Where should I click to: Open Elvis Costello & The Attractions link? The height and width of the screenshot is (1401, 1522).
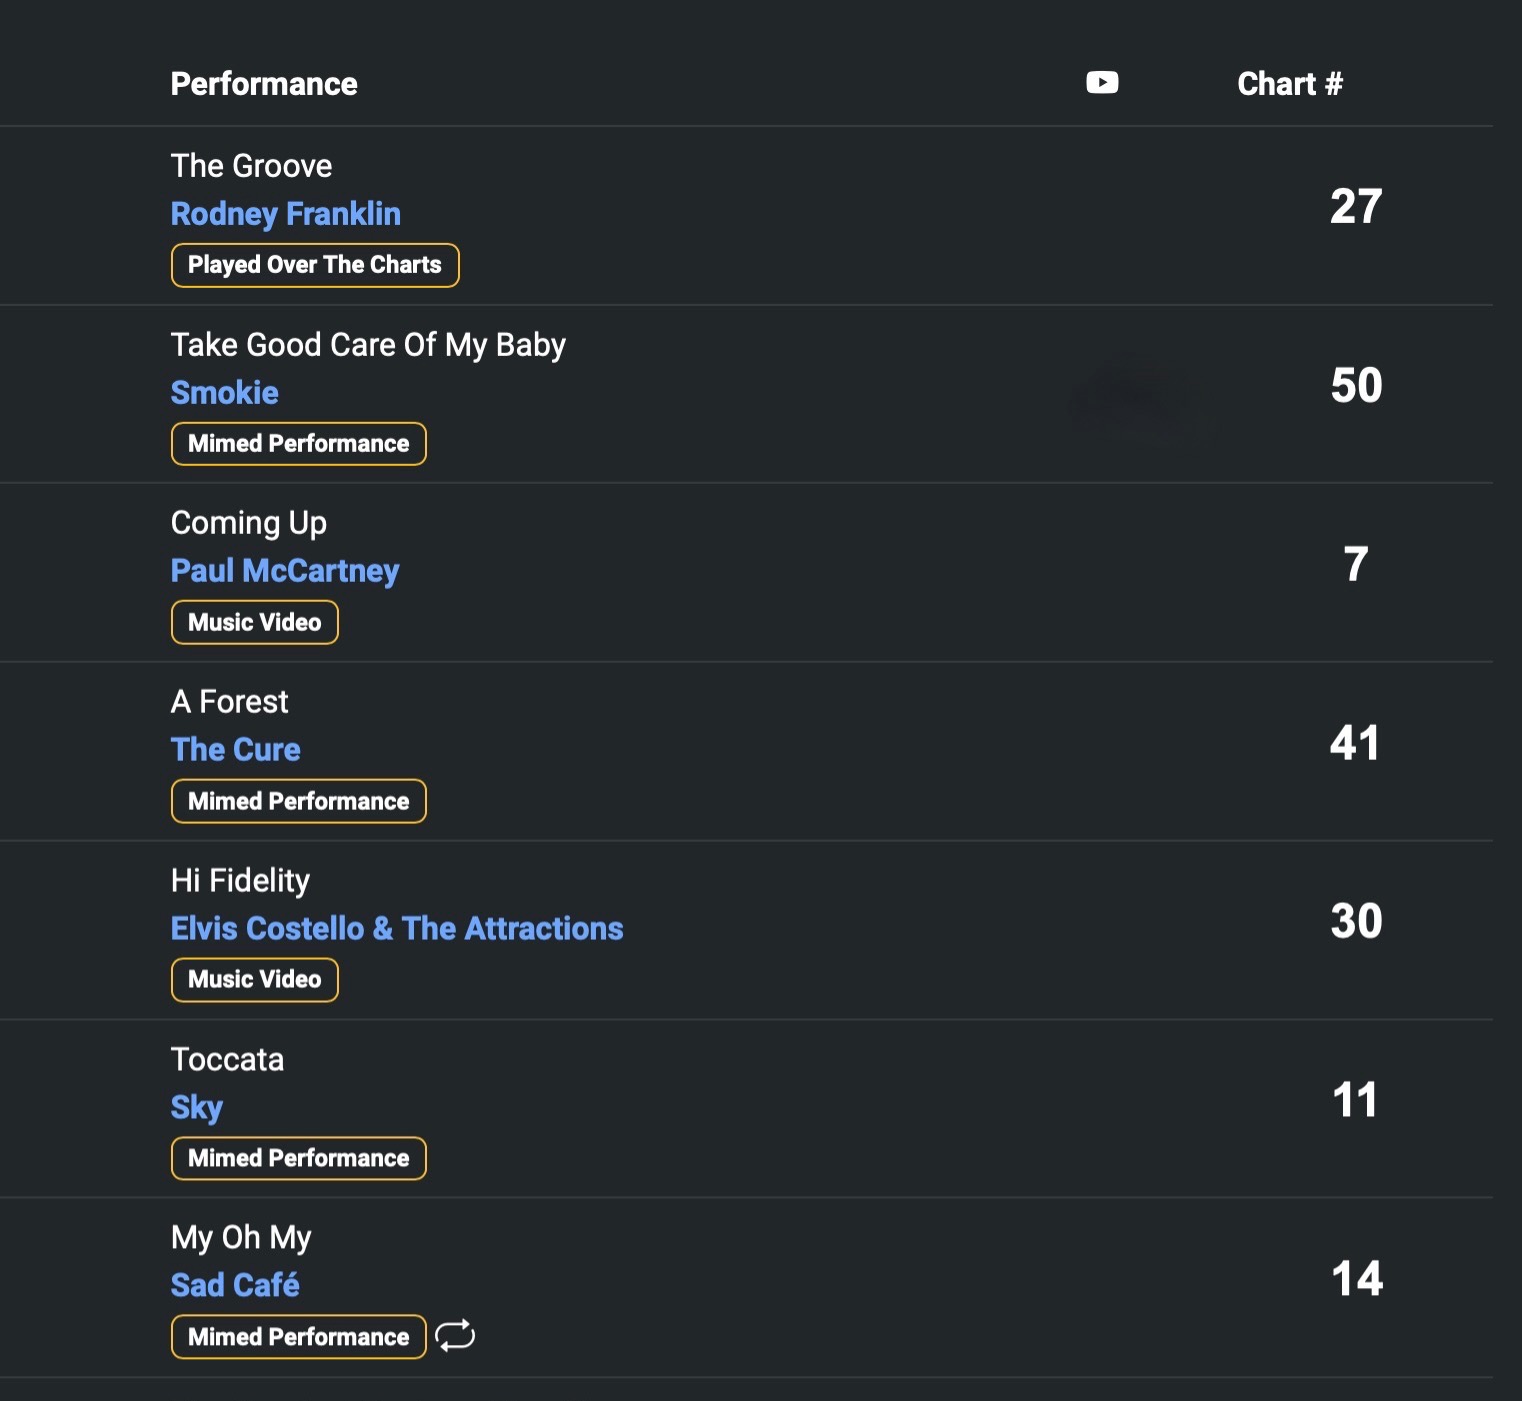(396, 929)
